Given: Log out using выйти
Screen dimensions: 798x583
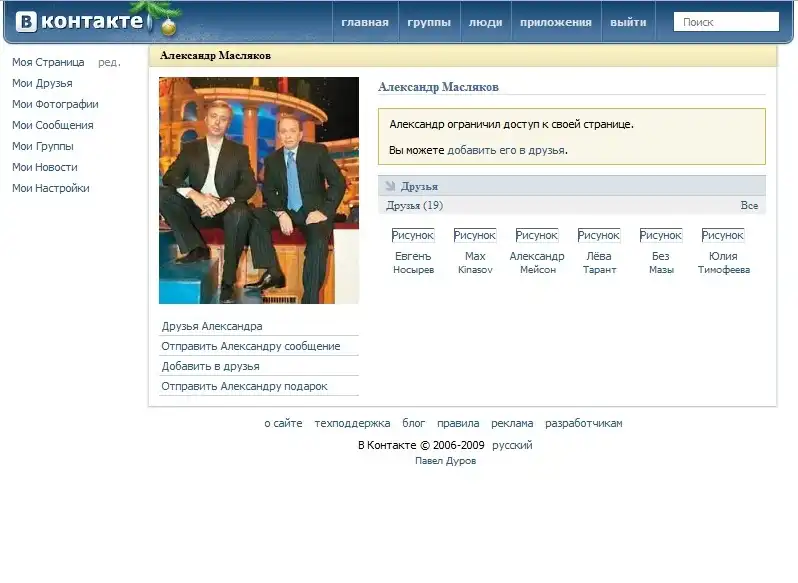Looking at the screenshot, I should (628, 22).
